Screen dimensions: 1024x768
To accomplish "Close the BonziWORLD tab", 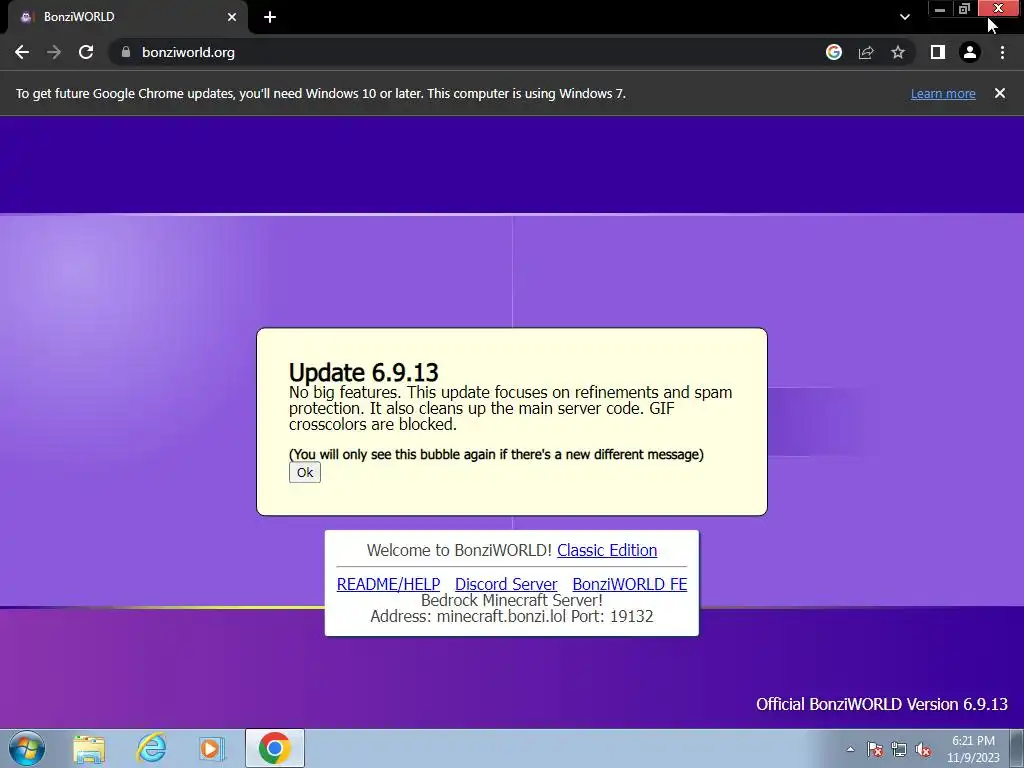I will 232,17.
